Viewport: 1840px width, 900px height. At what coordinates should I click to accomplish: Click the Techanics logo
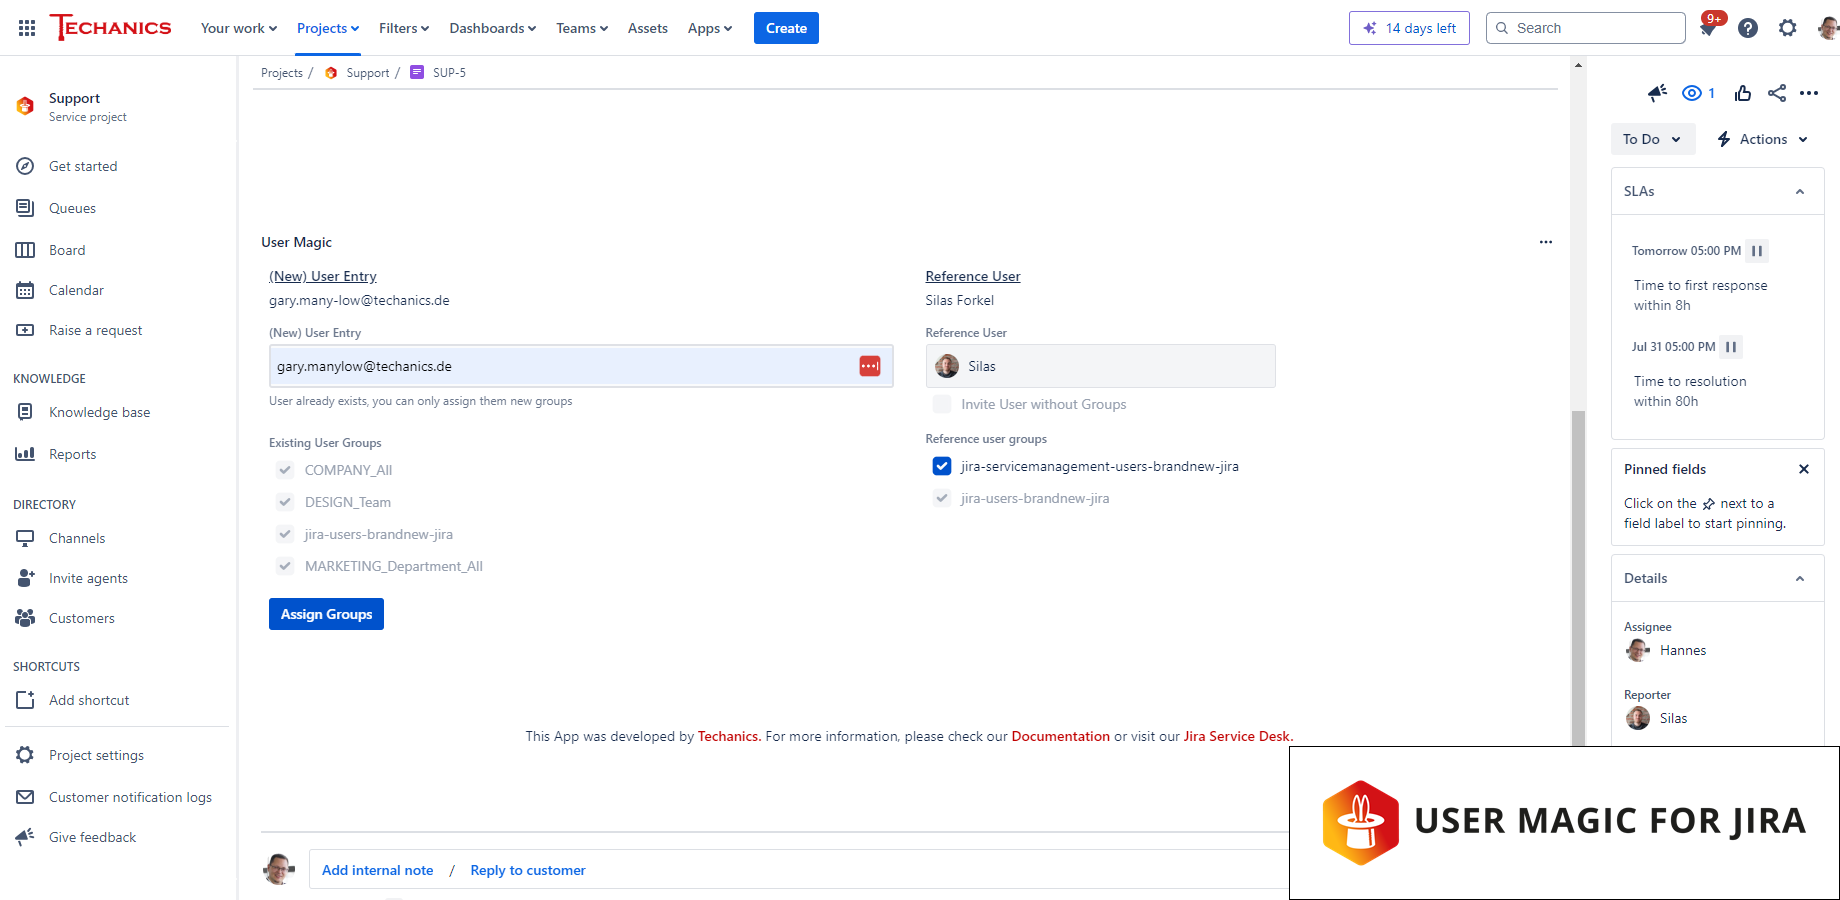(x=110, y=28)
